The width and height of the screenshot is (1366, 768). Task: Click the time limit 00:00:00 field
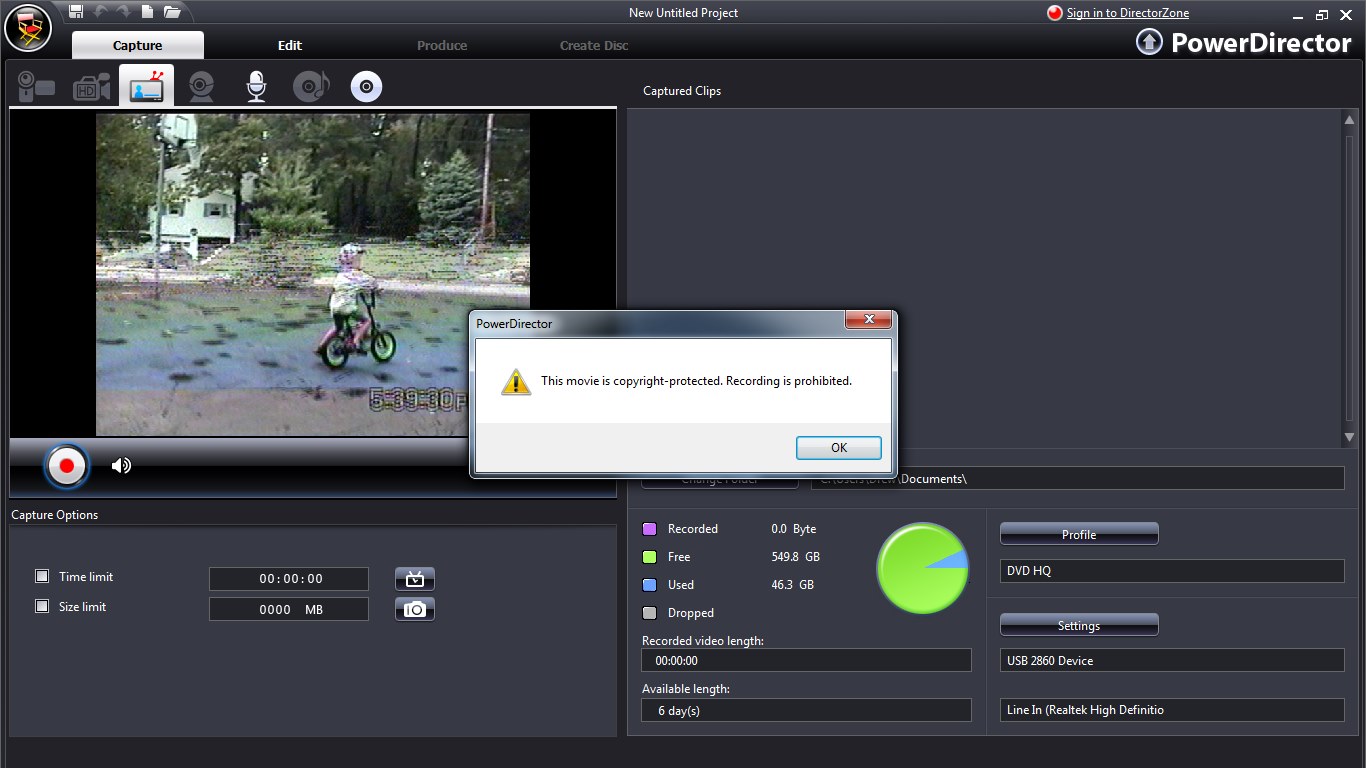coord(289,579)
